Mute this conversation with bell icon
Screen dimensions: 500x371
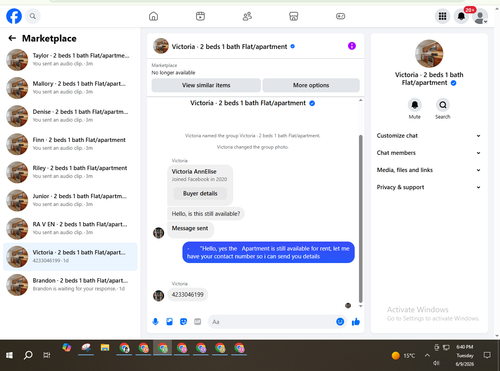pos(415,105)
